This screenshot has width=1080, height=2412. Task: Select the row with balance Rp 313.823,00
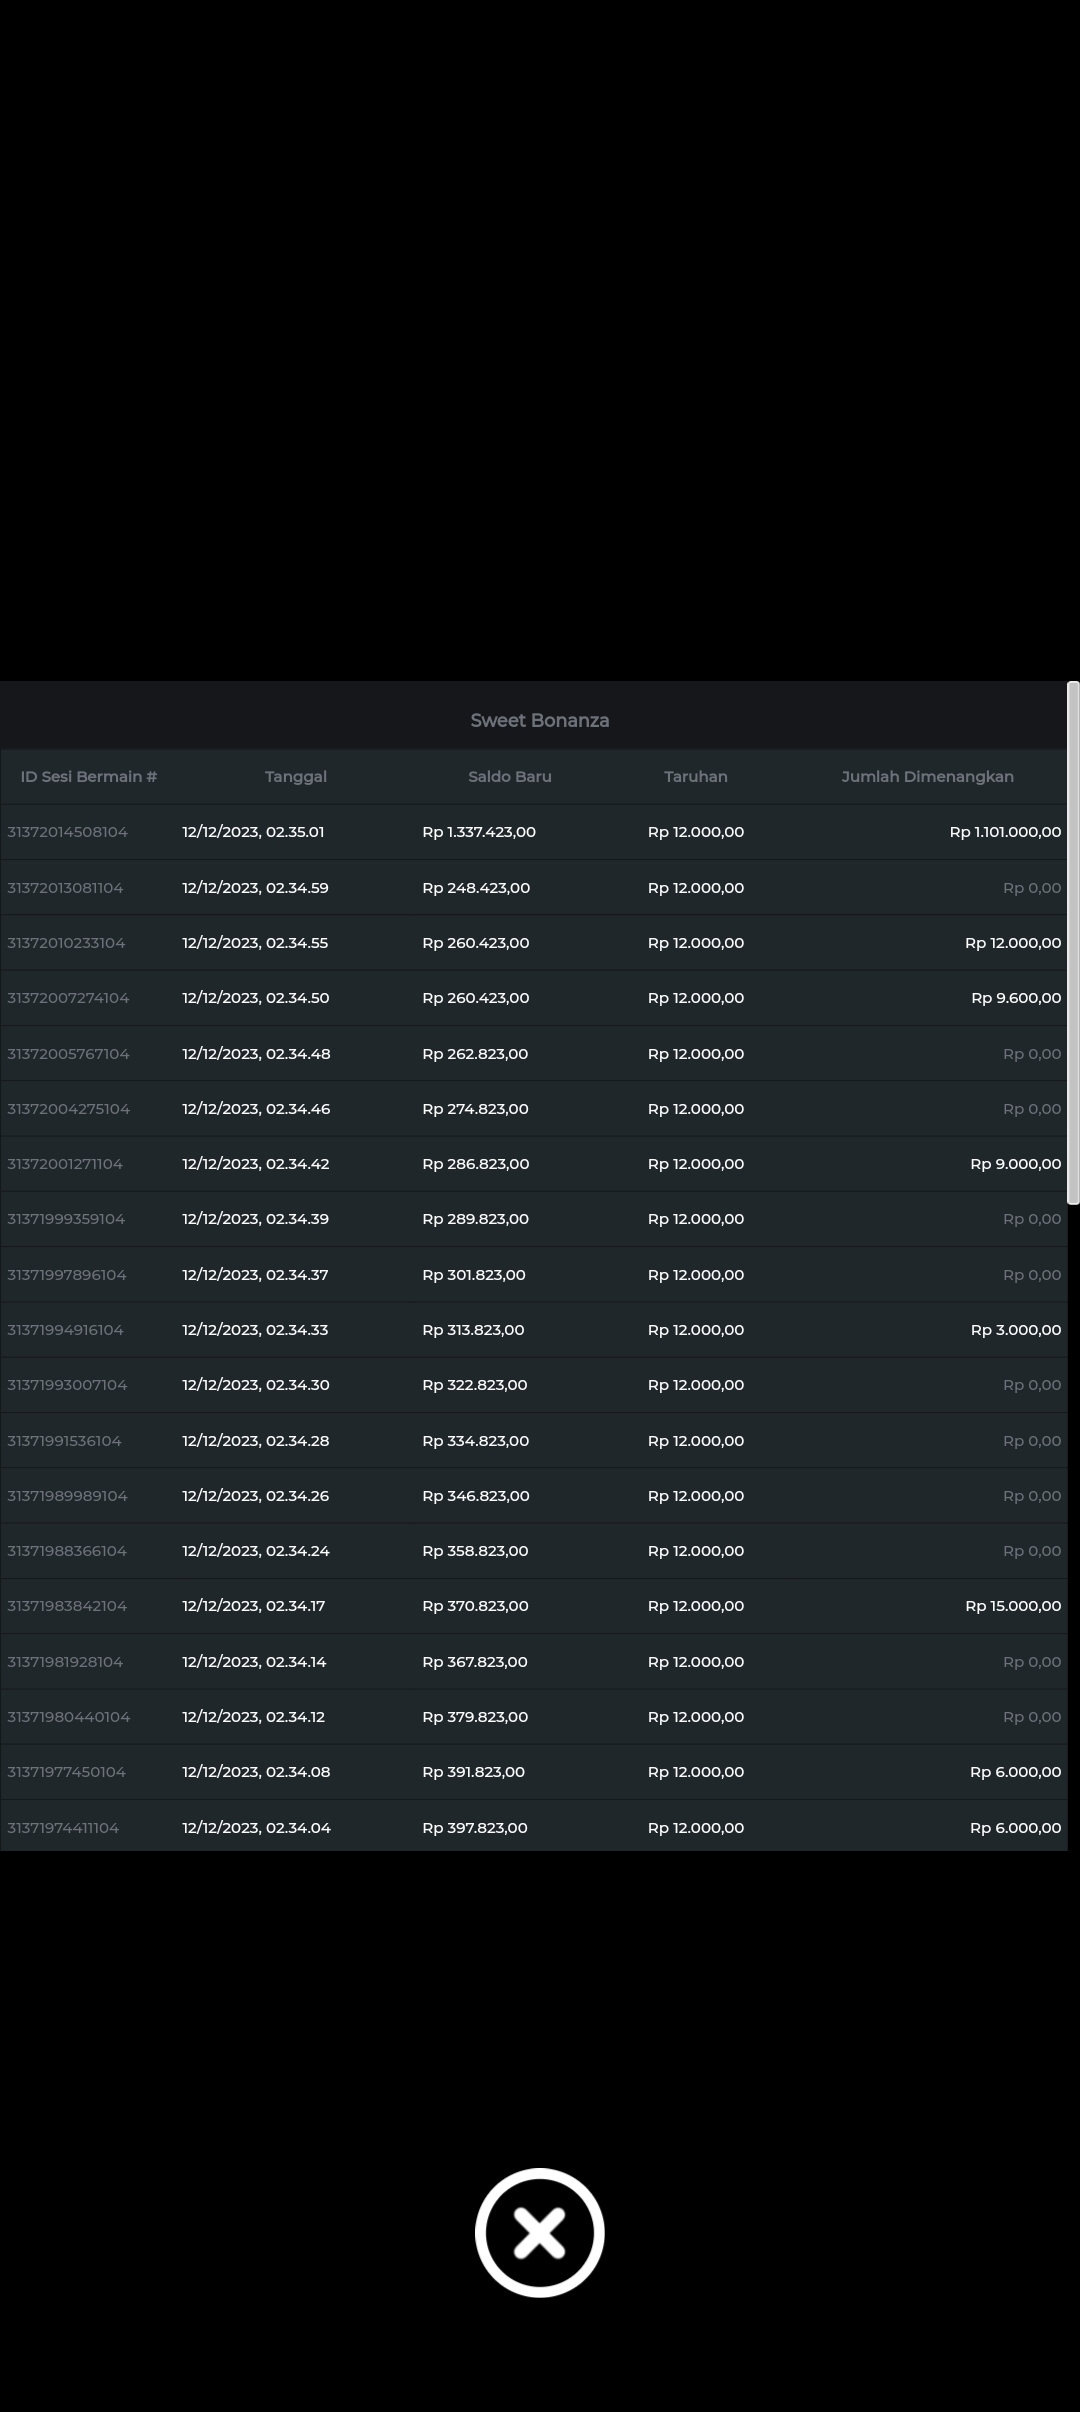point(473,1330)
